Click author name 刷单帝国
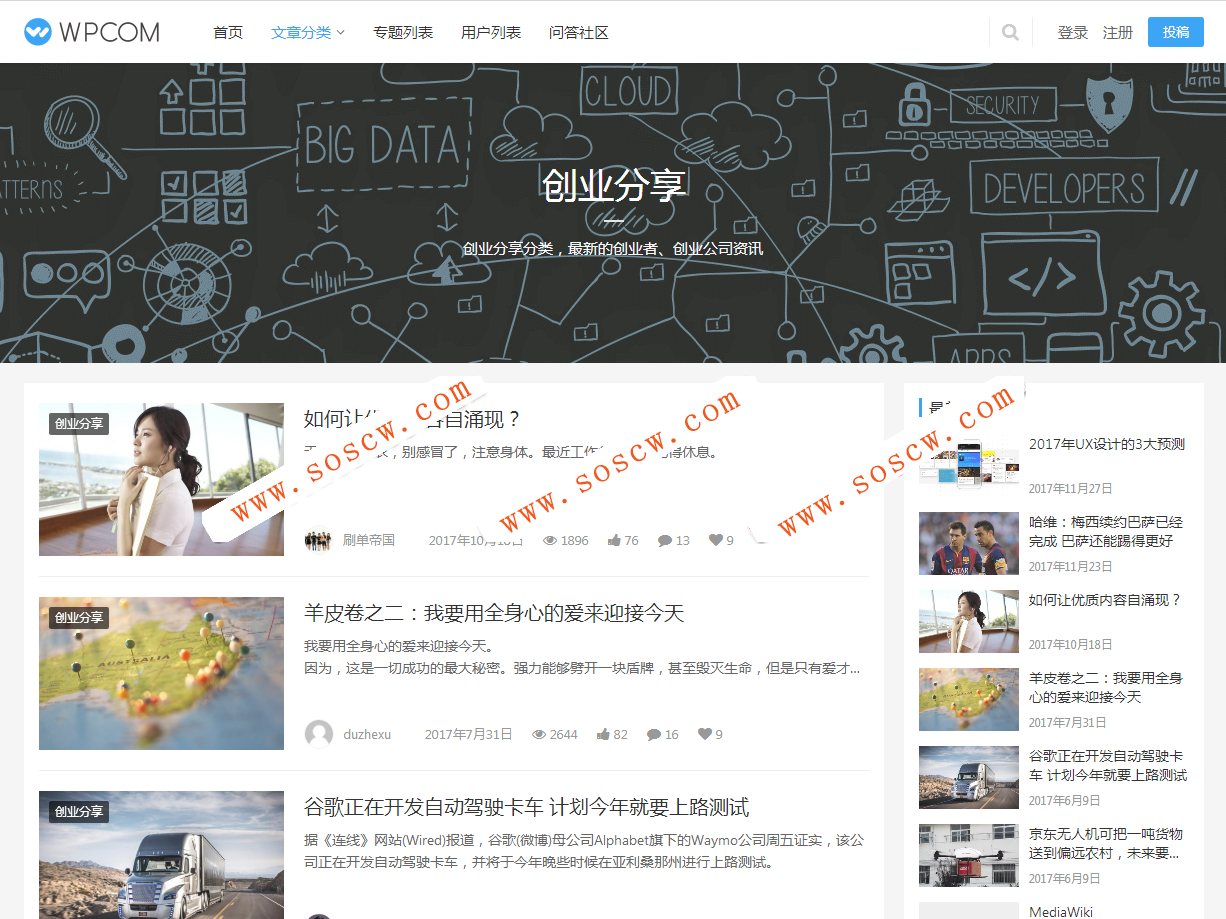The height and width of the screenshot is (919, 1226). (369, 540)
